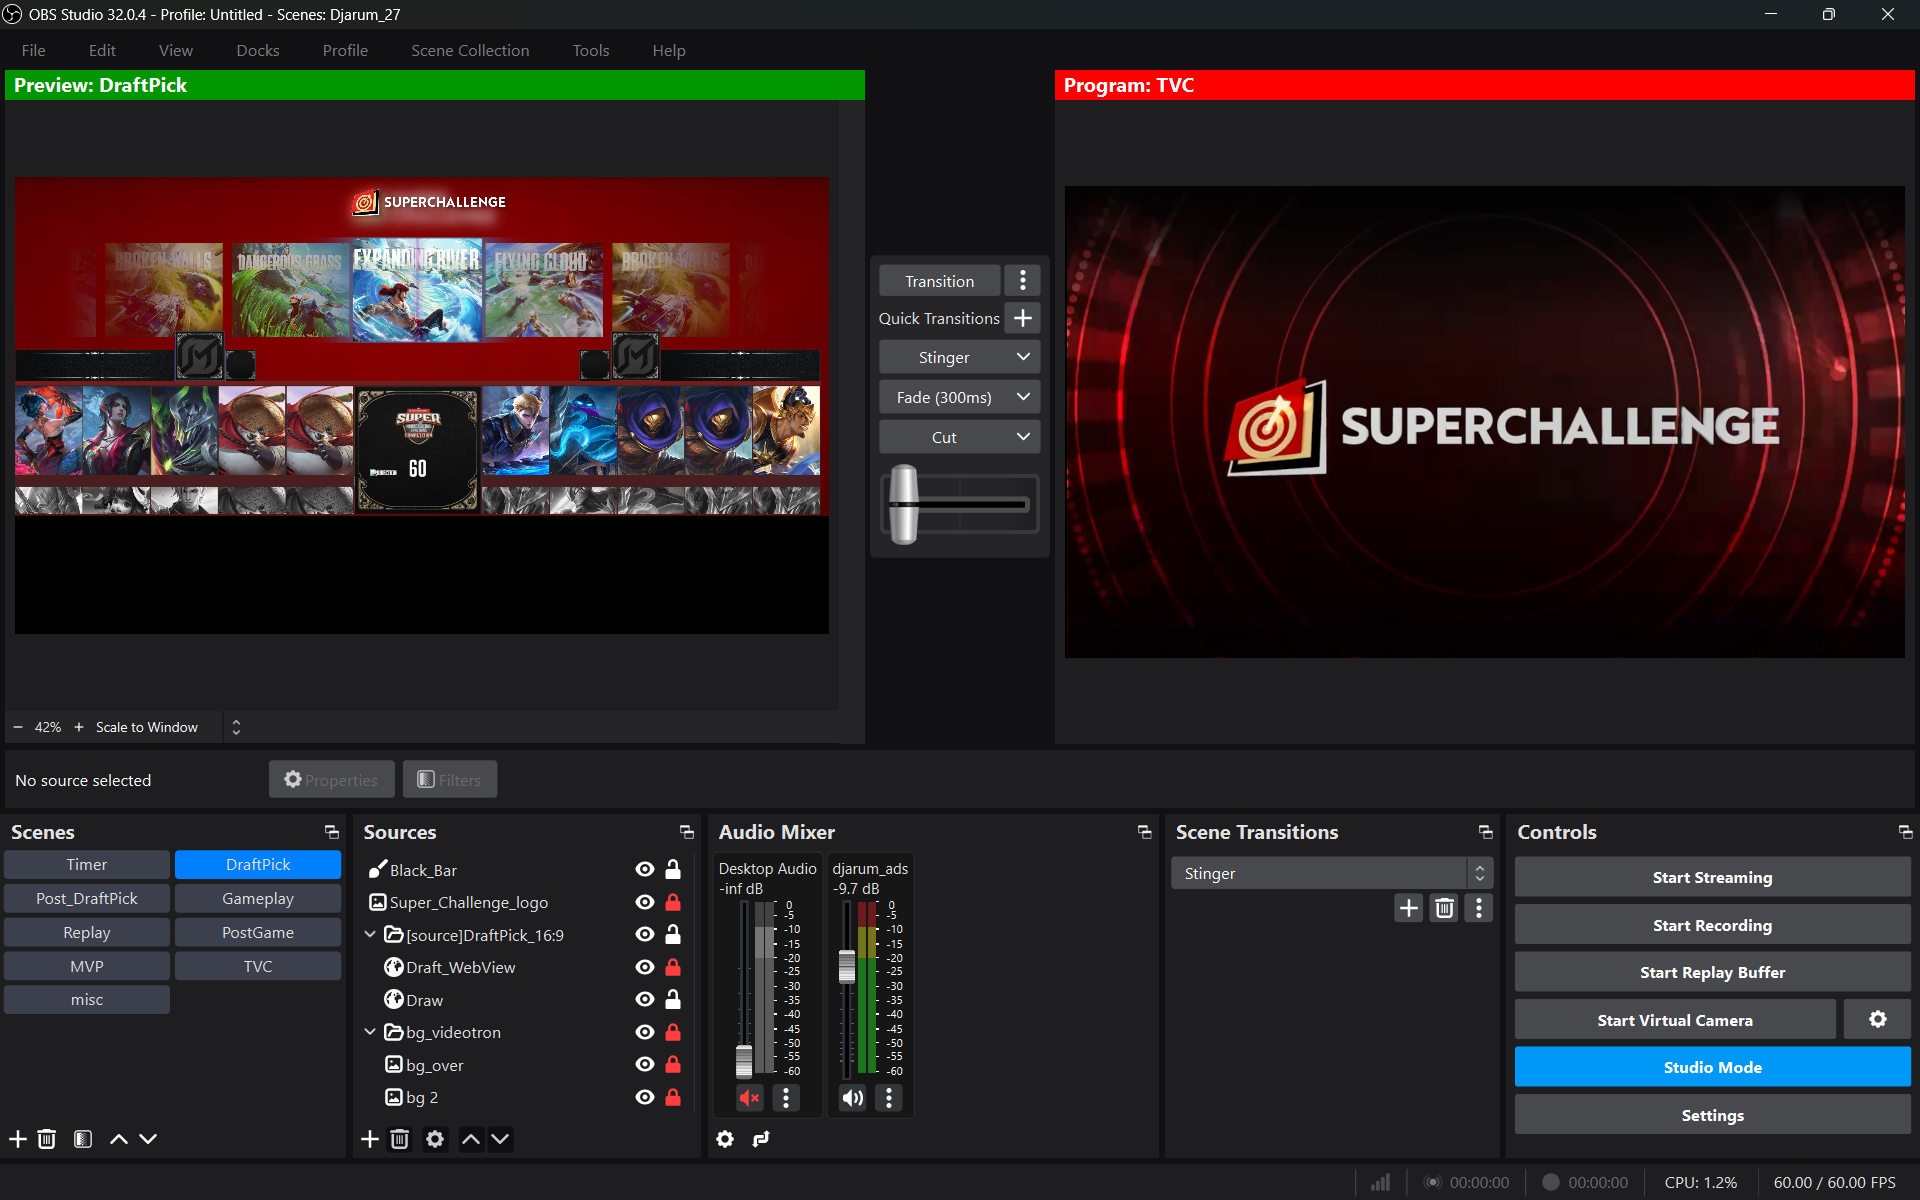Open Virtual Camera settings gear

pos(1878,1020)
